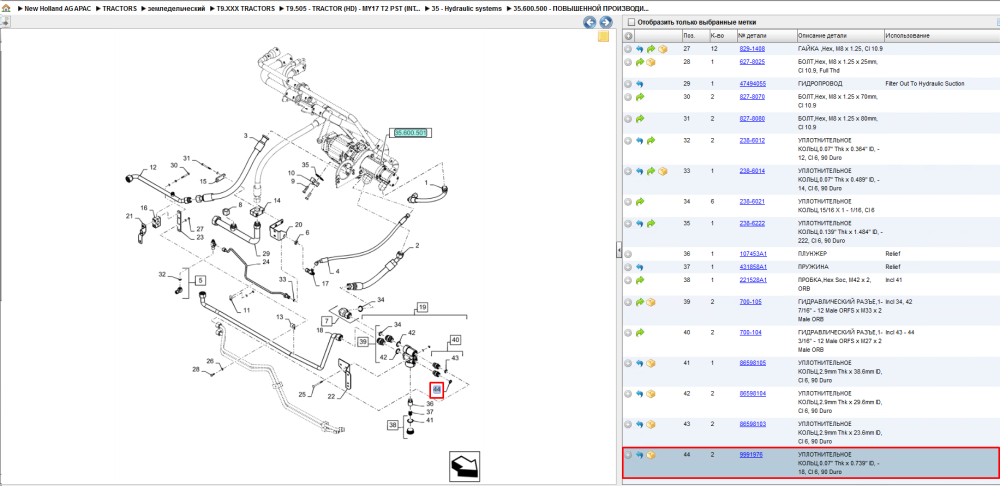This screenshot has width=1000, height=486.
Task: Sort by '№ детали' column header
Action: pos(752,36)
